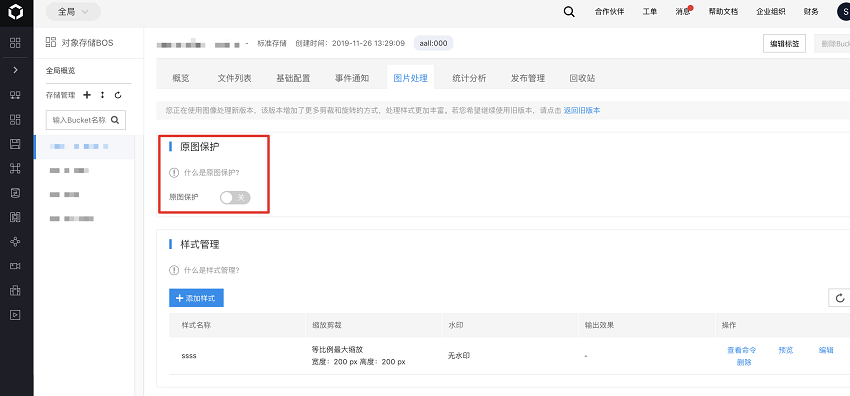Open the 统计分析 tab
The image size is (850, 396).
click(469, 78)
